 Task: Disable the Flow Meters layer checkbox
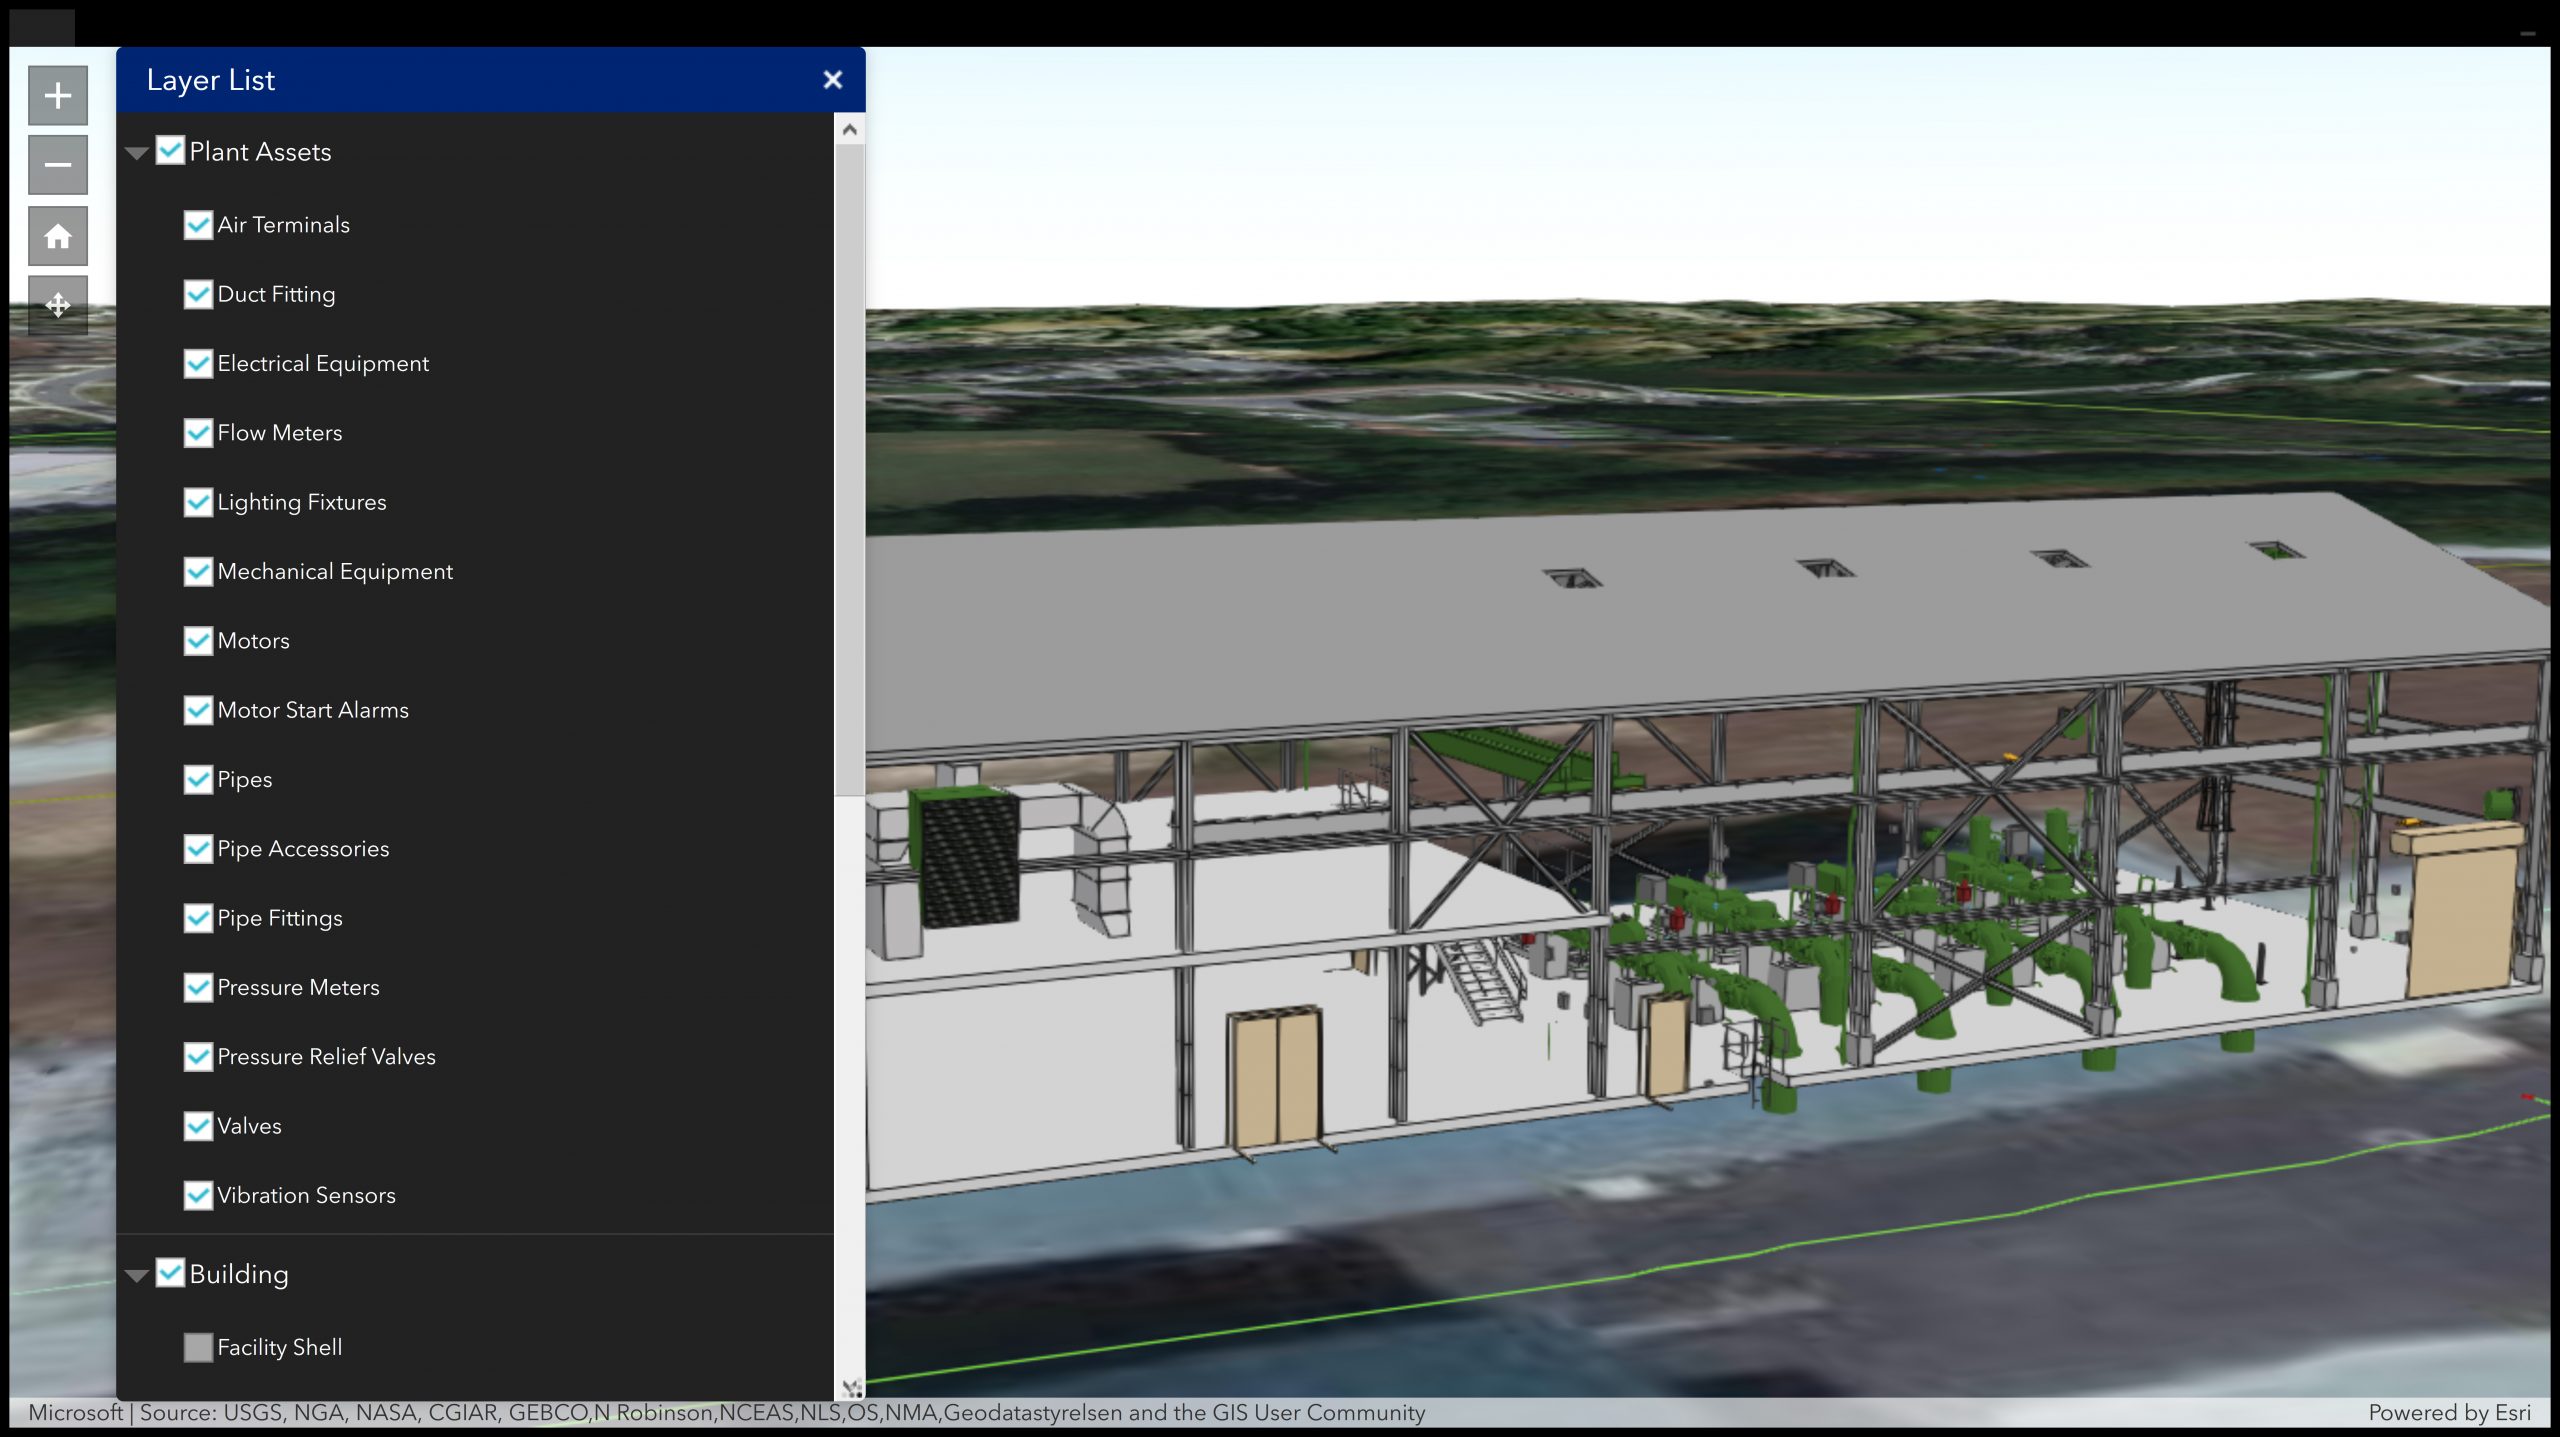pyautogui.click(x=199, y=431)
